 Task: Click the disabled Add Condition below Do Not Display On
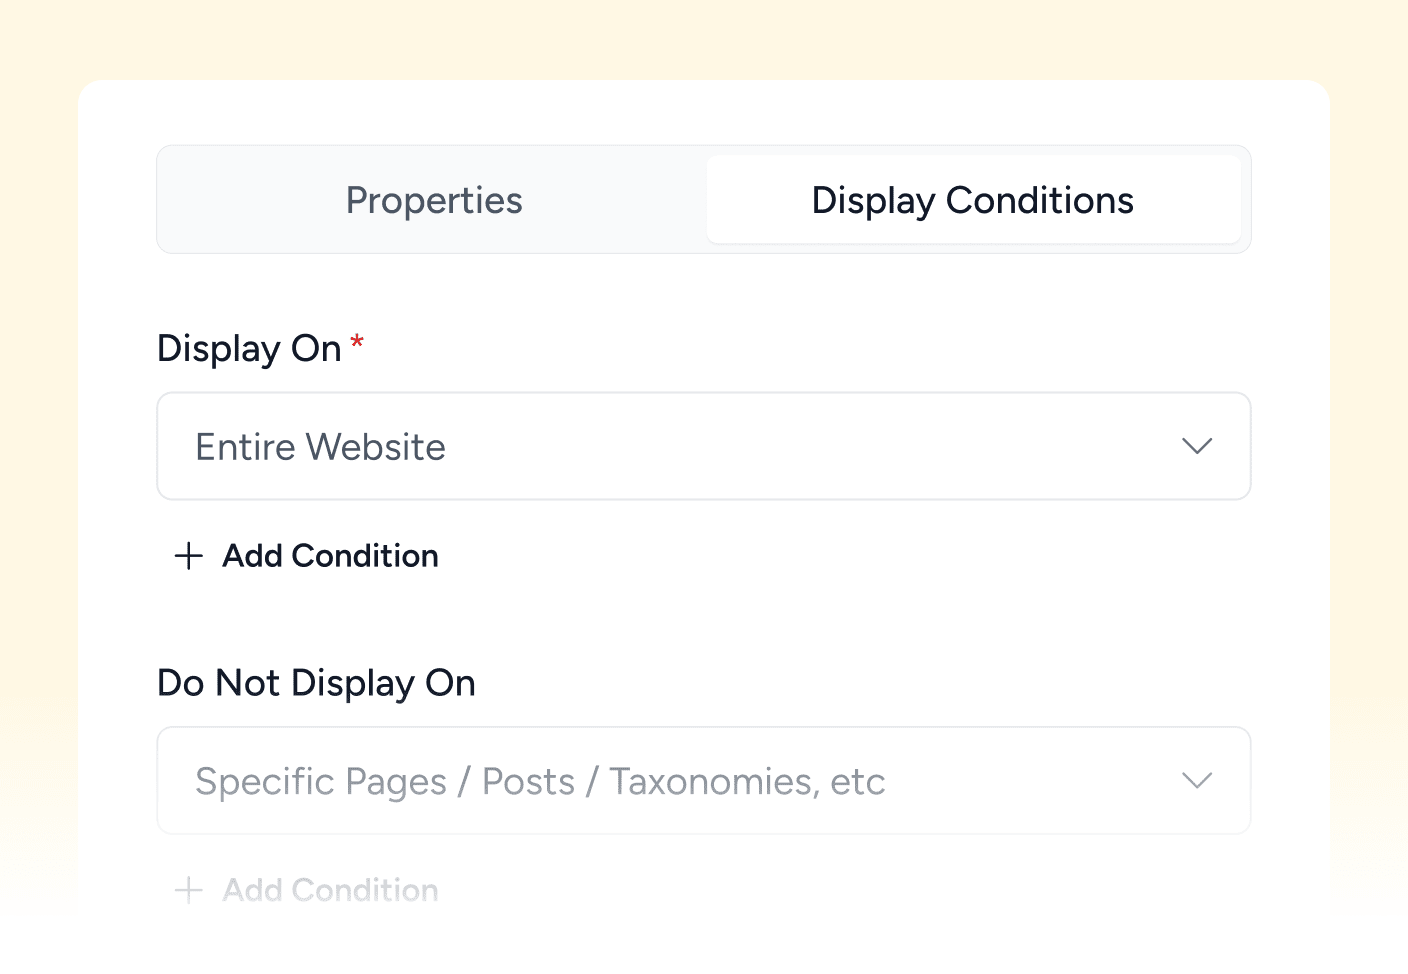[330, 890]
